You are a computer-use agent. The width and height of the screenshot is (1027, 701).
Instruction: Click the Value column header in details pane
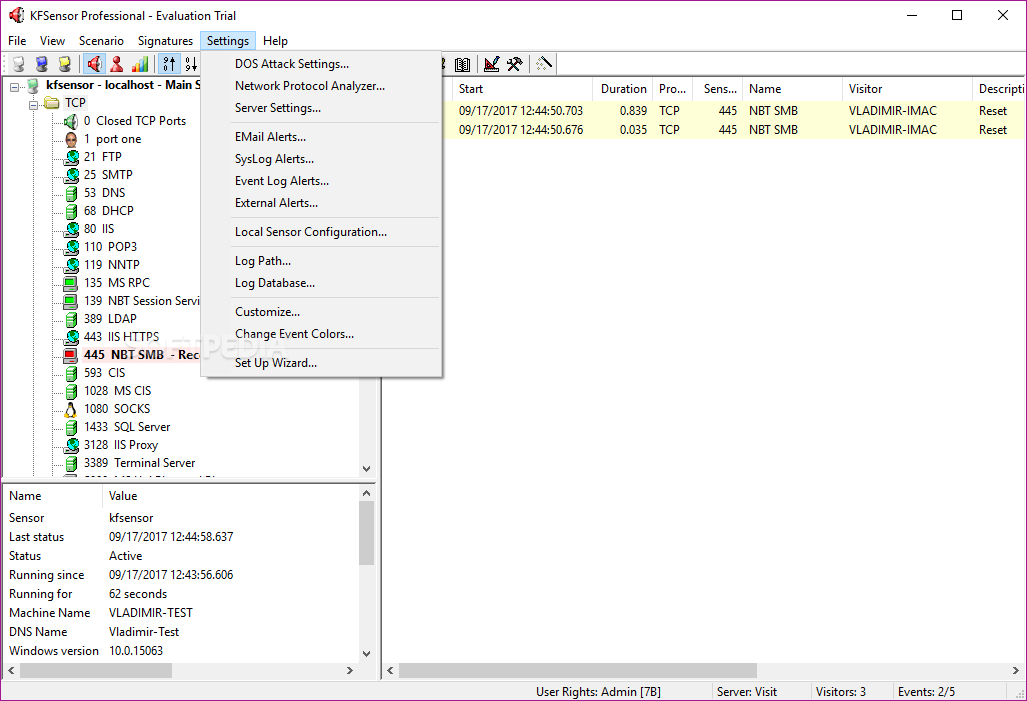[x=230, y=496]
